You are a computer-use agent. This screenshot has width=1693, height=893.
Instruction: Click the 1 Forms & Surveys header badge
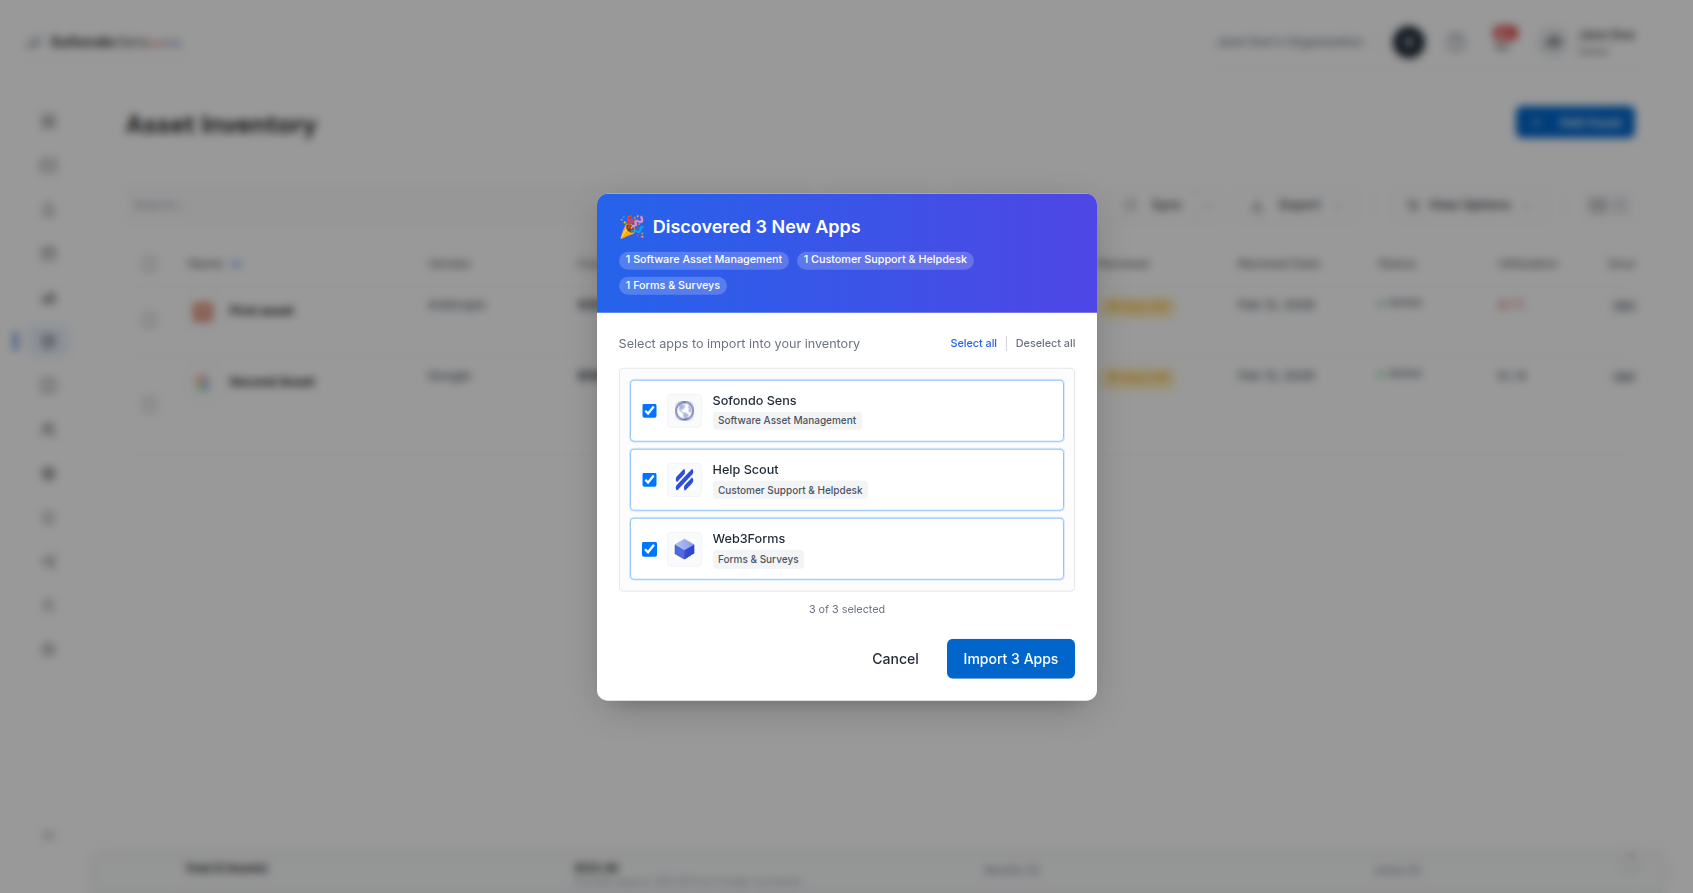point(673,286)
